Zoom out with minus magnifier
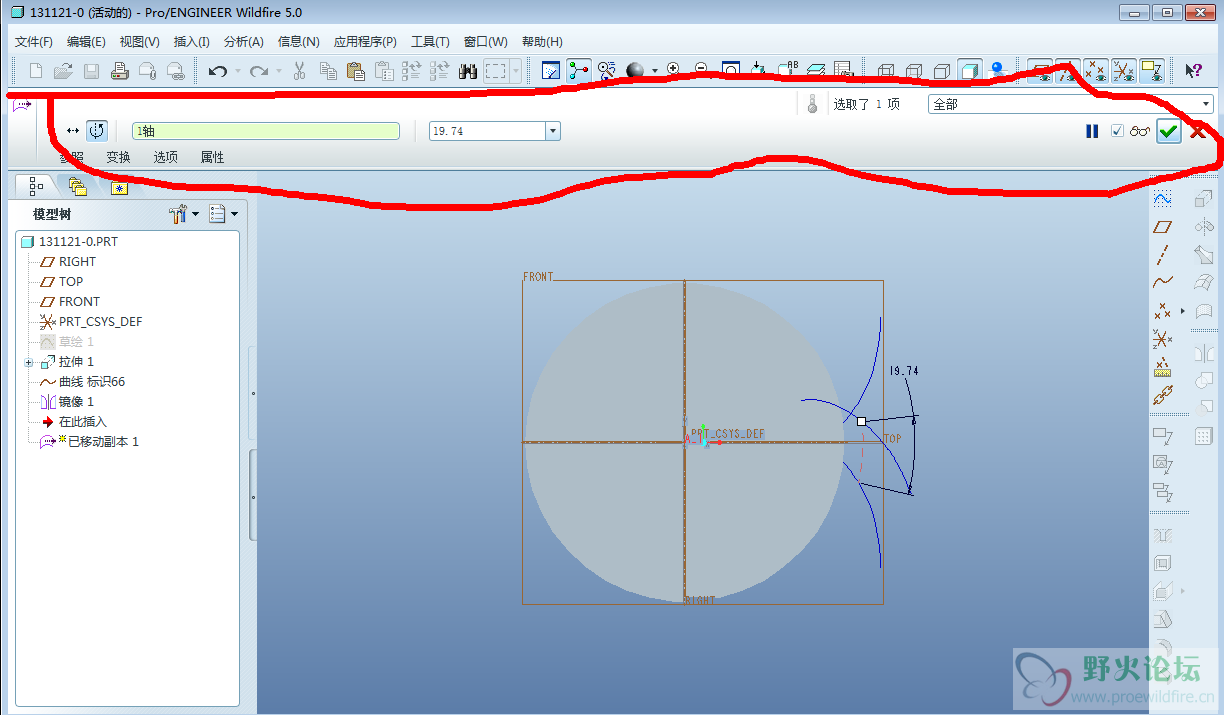Viewport: 1224px width, 715px height. (x=701, y=69)
